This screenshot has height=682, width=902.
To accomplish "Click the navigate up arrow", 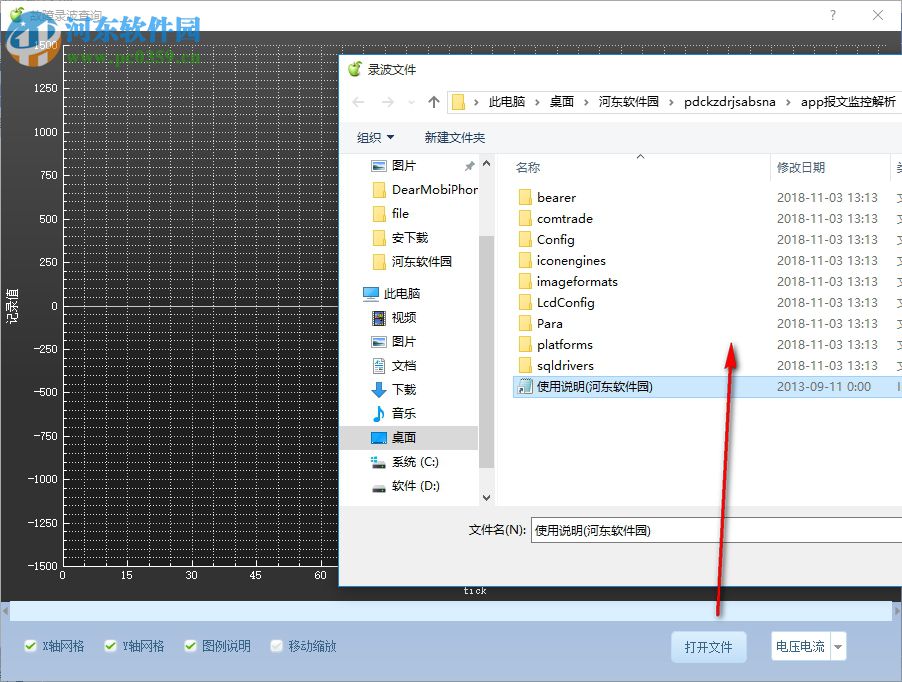I will (433, 101).
